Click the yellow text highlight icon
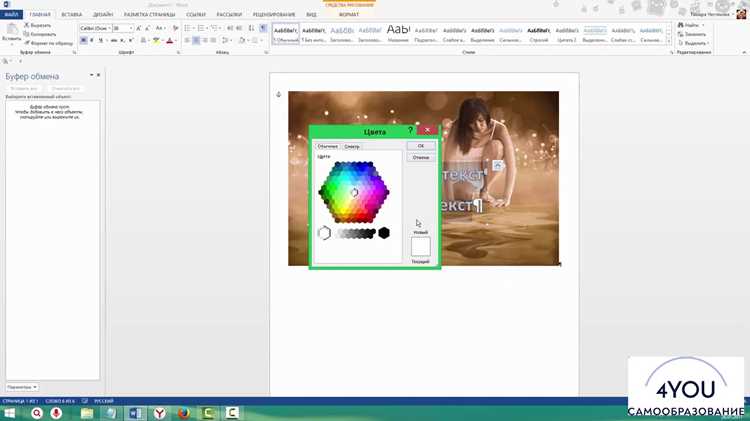Viewport: 750px width, 421px height. pyautogui.click(x=156, y=41)
